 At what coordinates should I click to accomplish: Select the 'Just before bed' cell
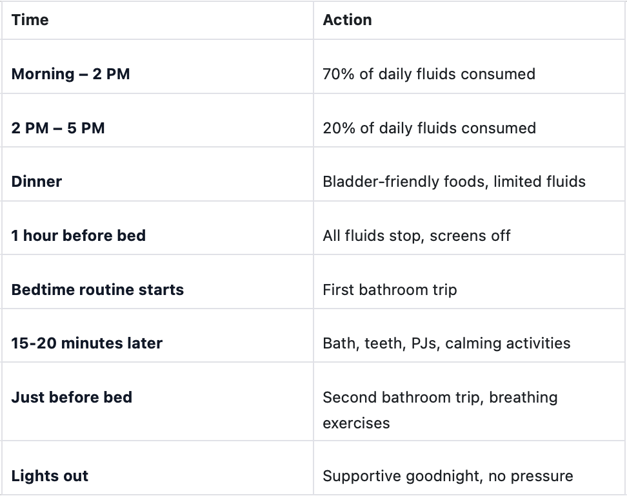tap(72, 397)
